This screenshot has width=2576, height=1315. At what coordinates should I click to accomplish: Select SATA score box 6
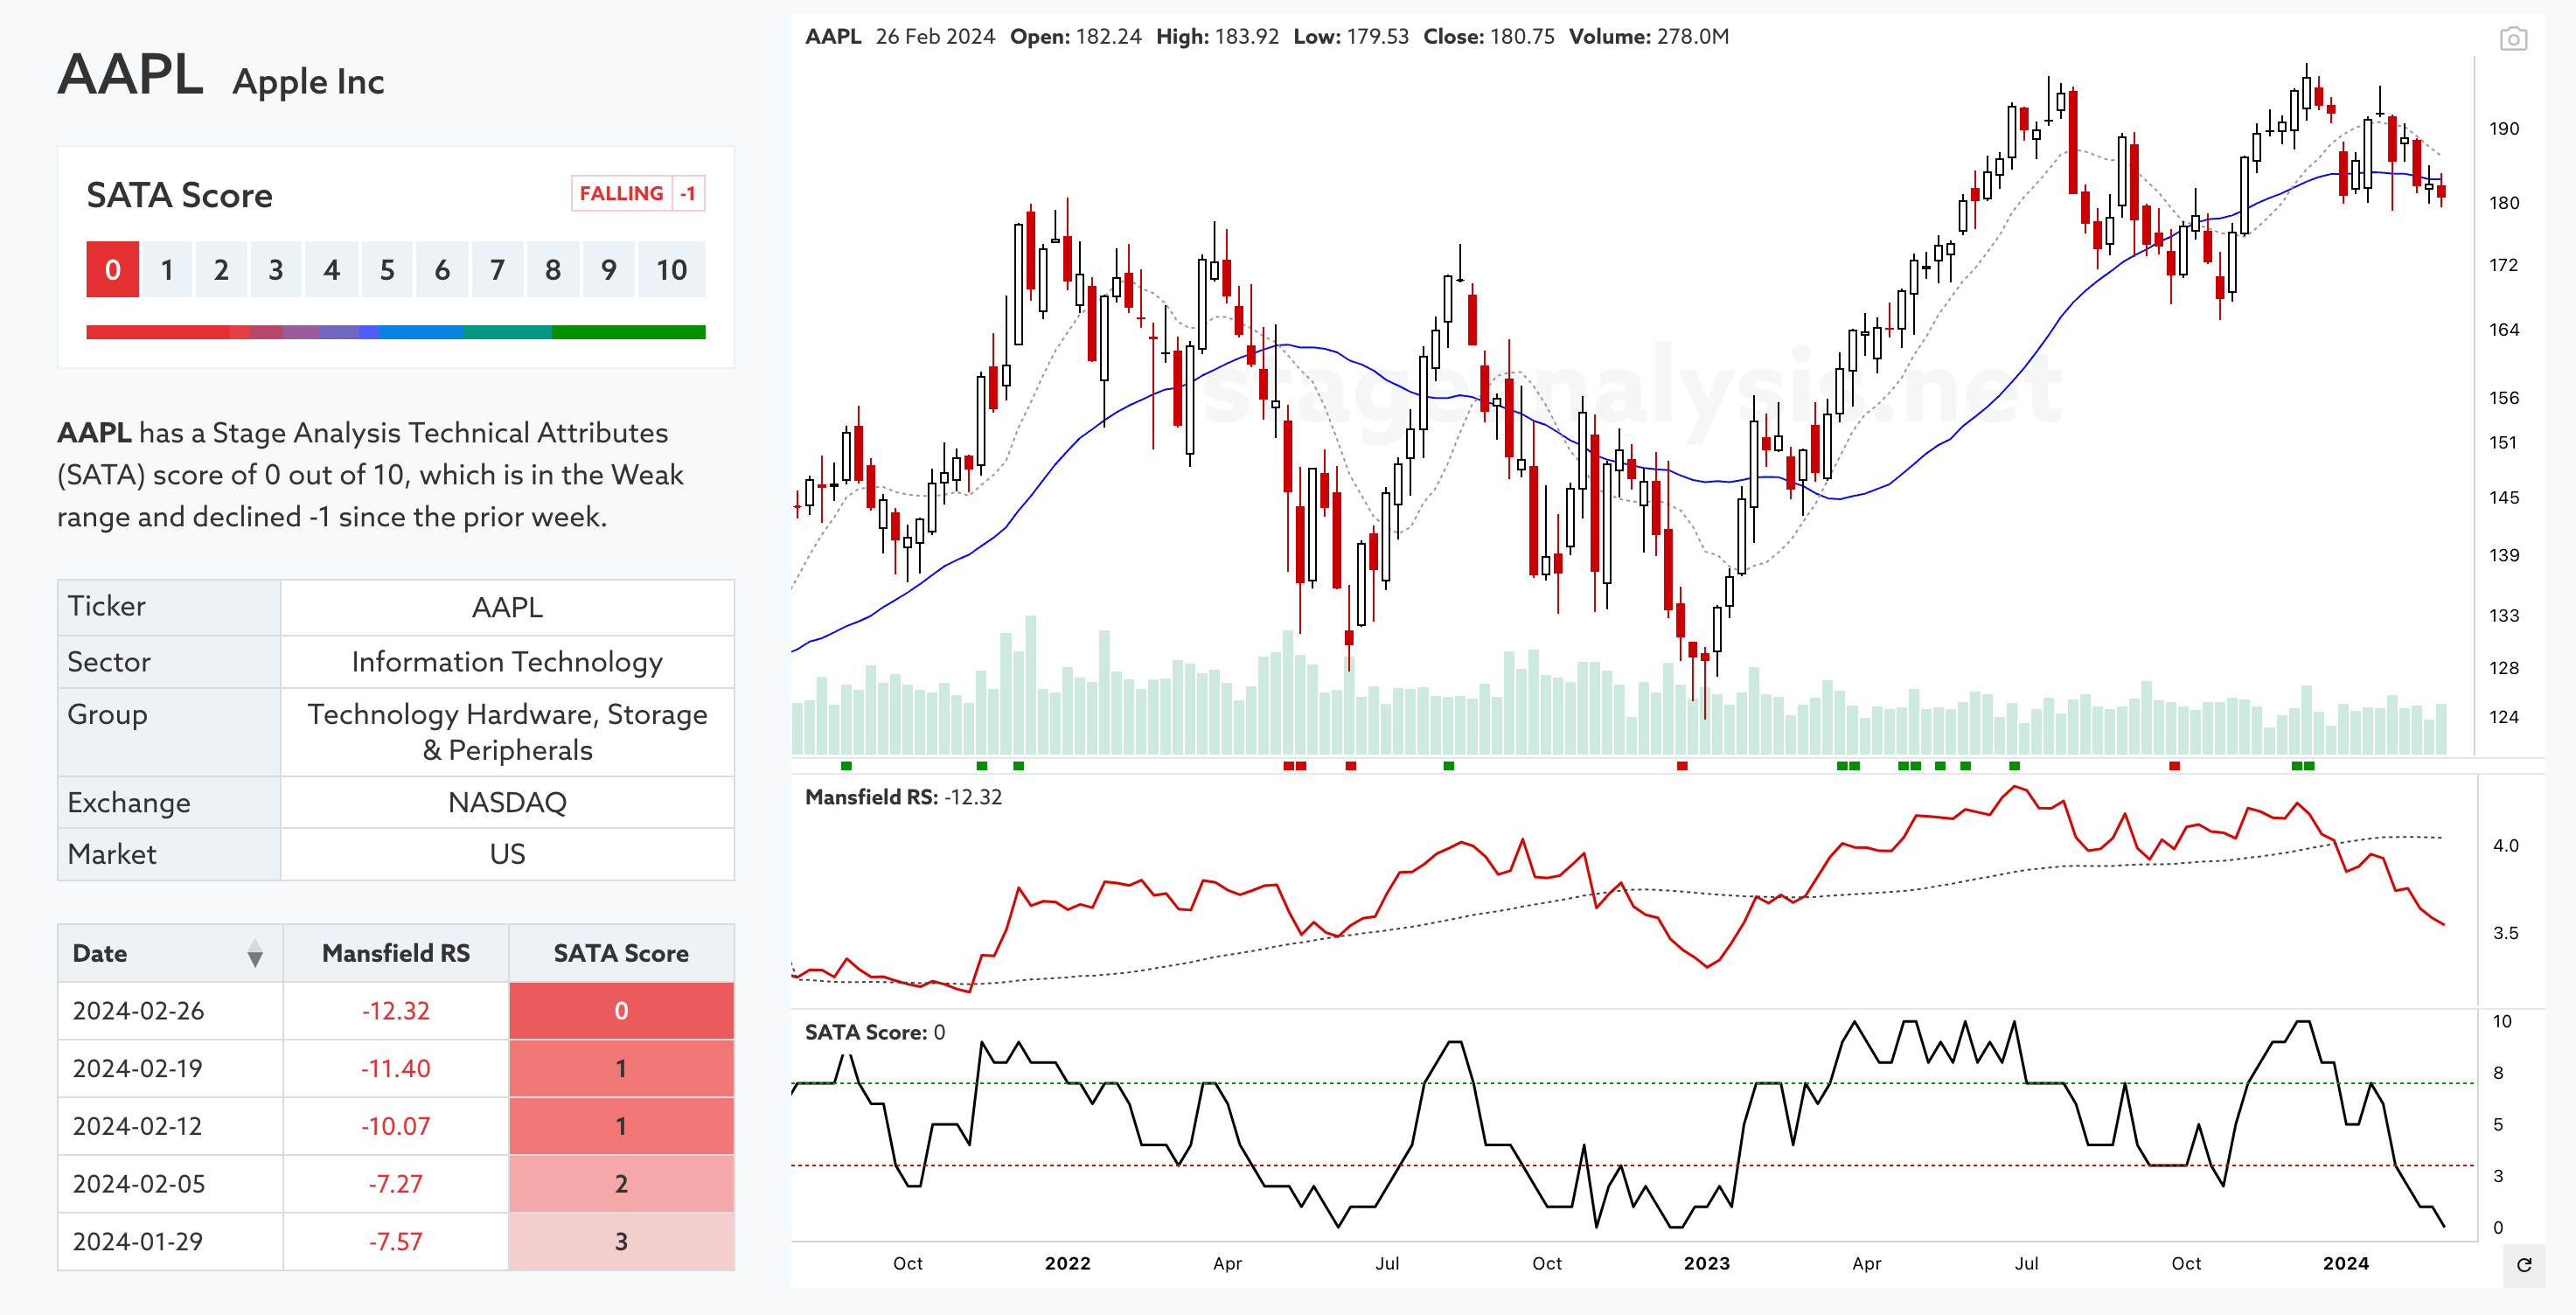click(442, 269)
